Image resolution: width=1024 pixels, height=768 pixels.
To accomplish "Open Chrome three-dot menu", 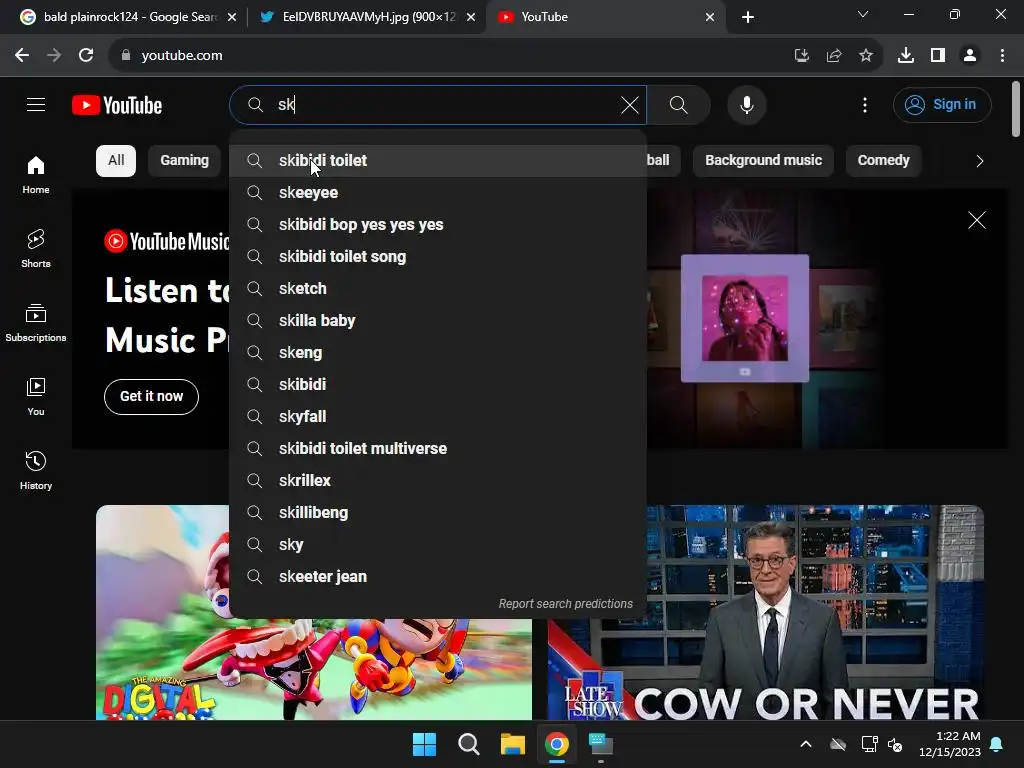I will tap(1002, 56).
